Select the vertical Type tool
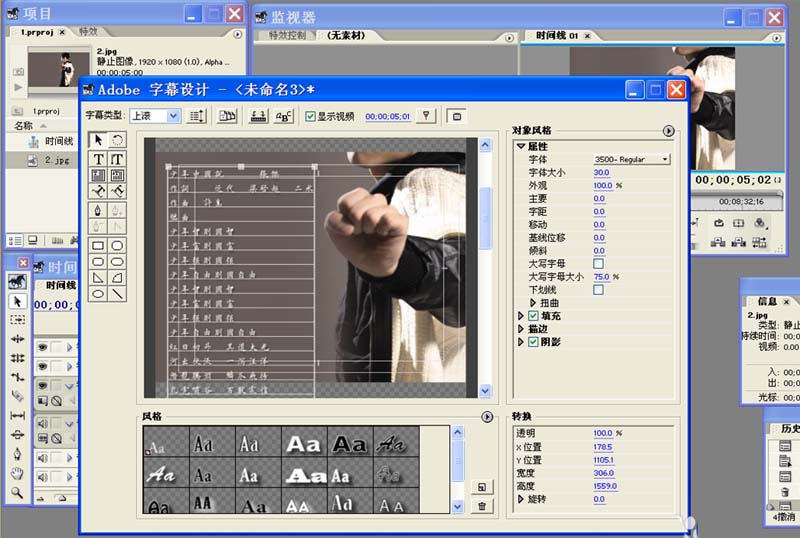The height and width of the screenshot is (538, 800). pos(117,159)
